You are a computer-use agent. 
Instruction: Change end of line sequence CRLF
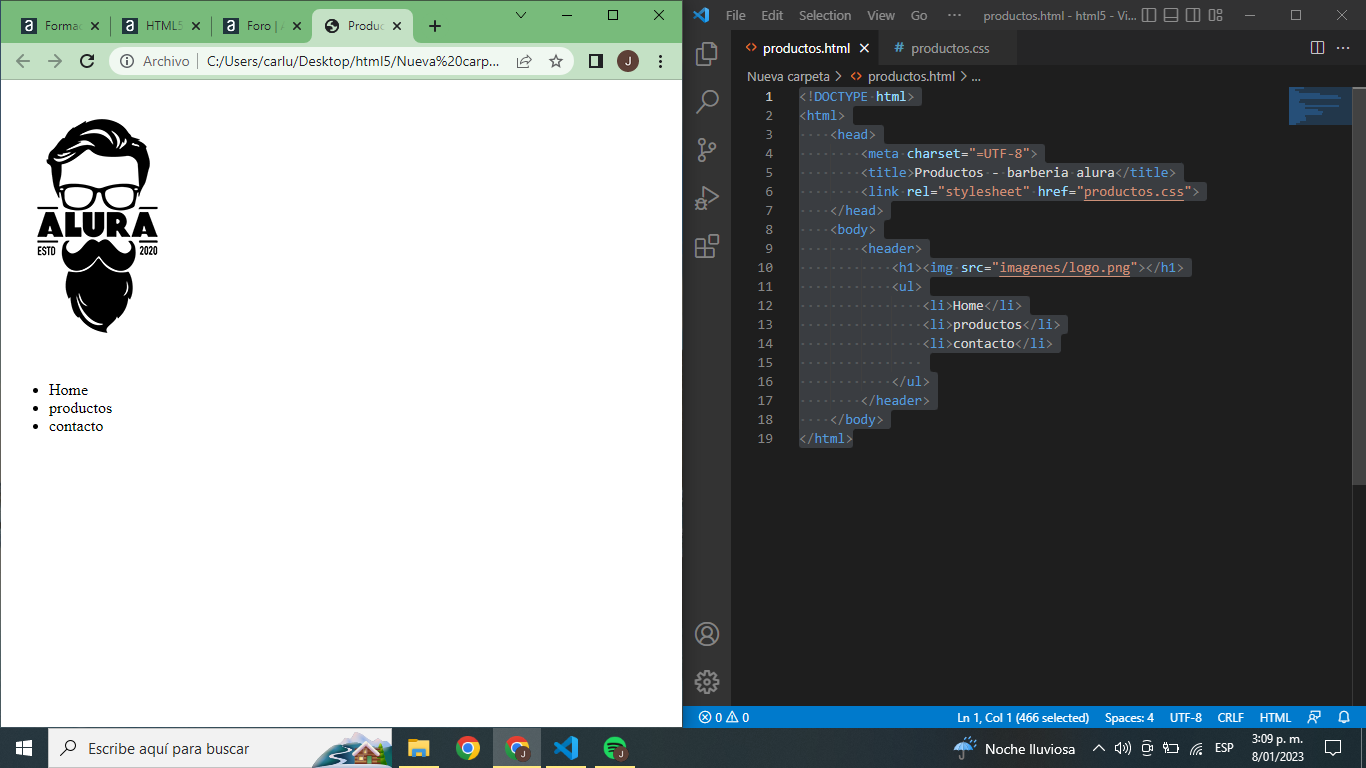click(x=1230, y=717)
